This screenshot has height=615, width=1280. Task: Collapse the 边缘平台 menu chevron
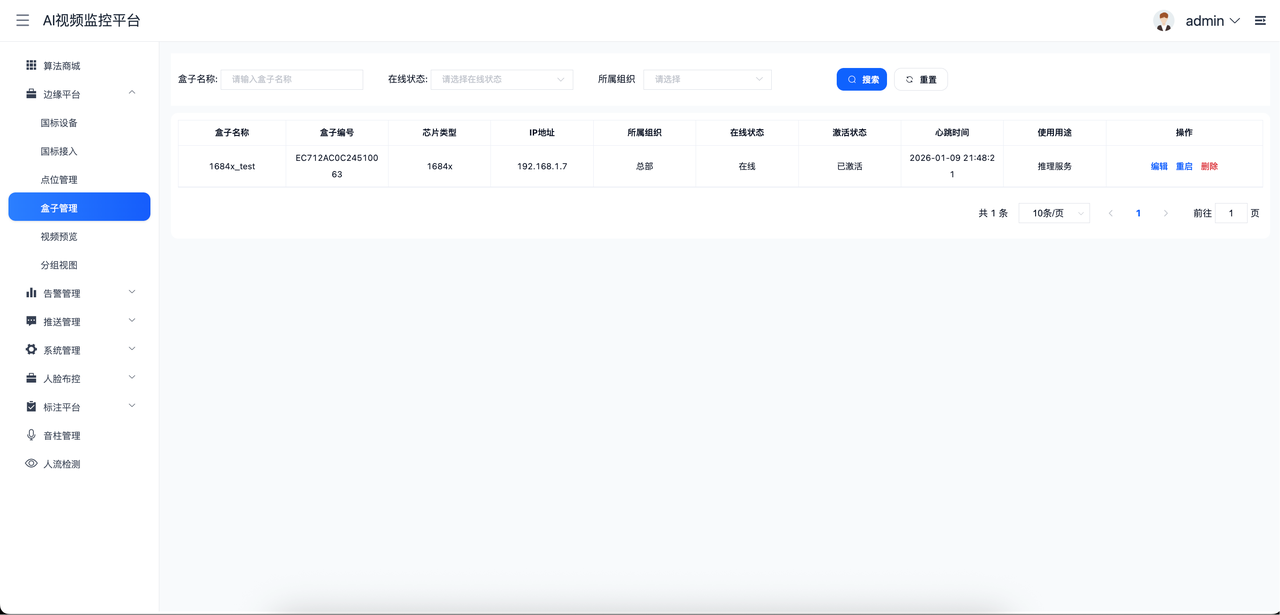[132, 93]
